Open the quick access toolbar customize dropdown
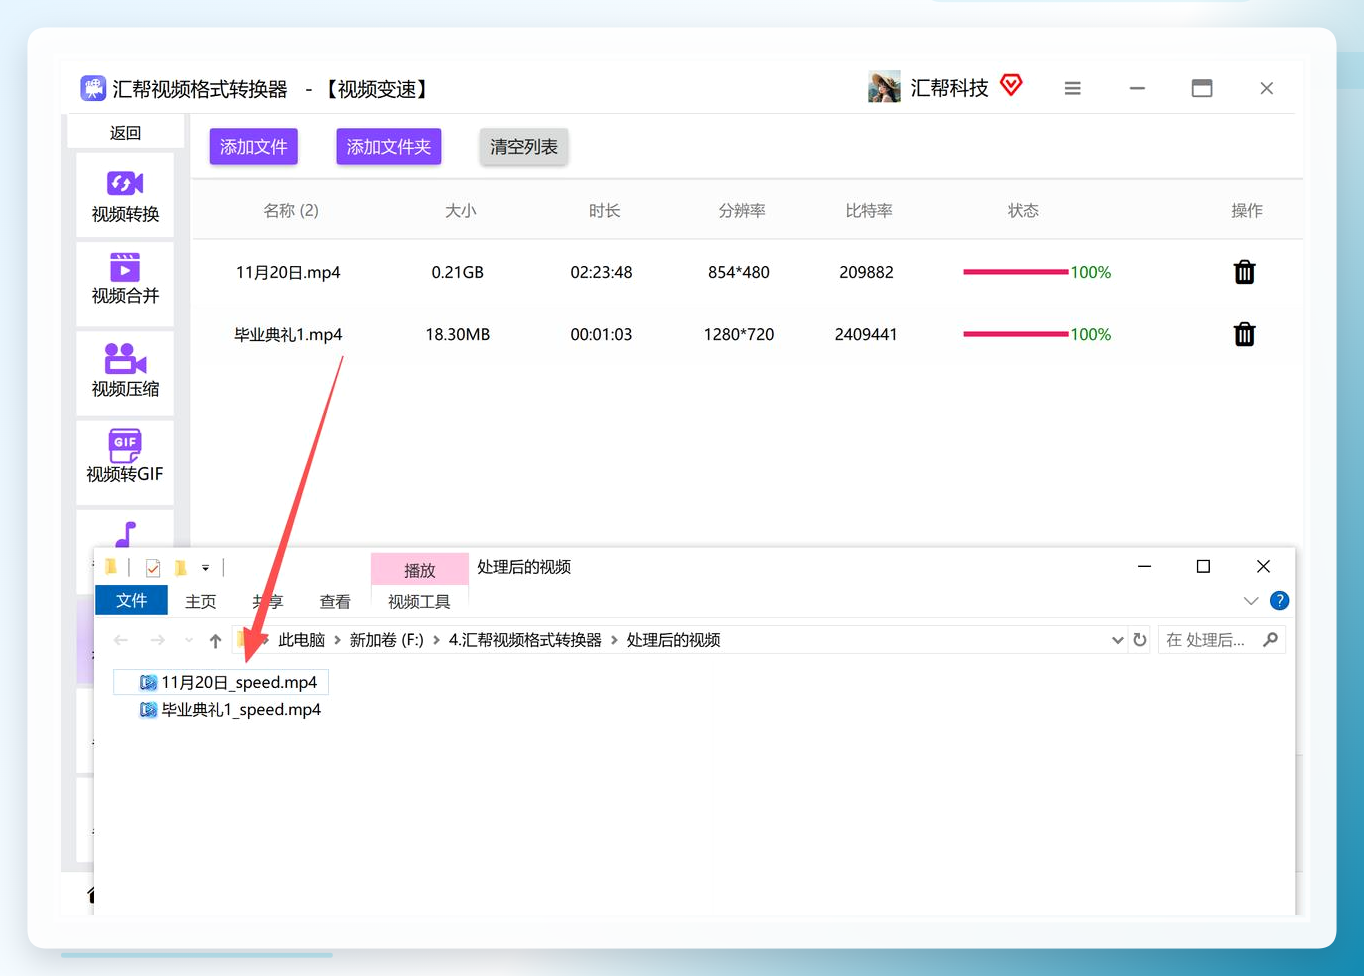 coord(205,568)
